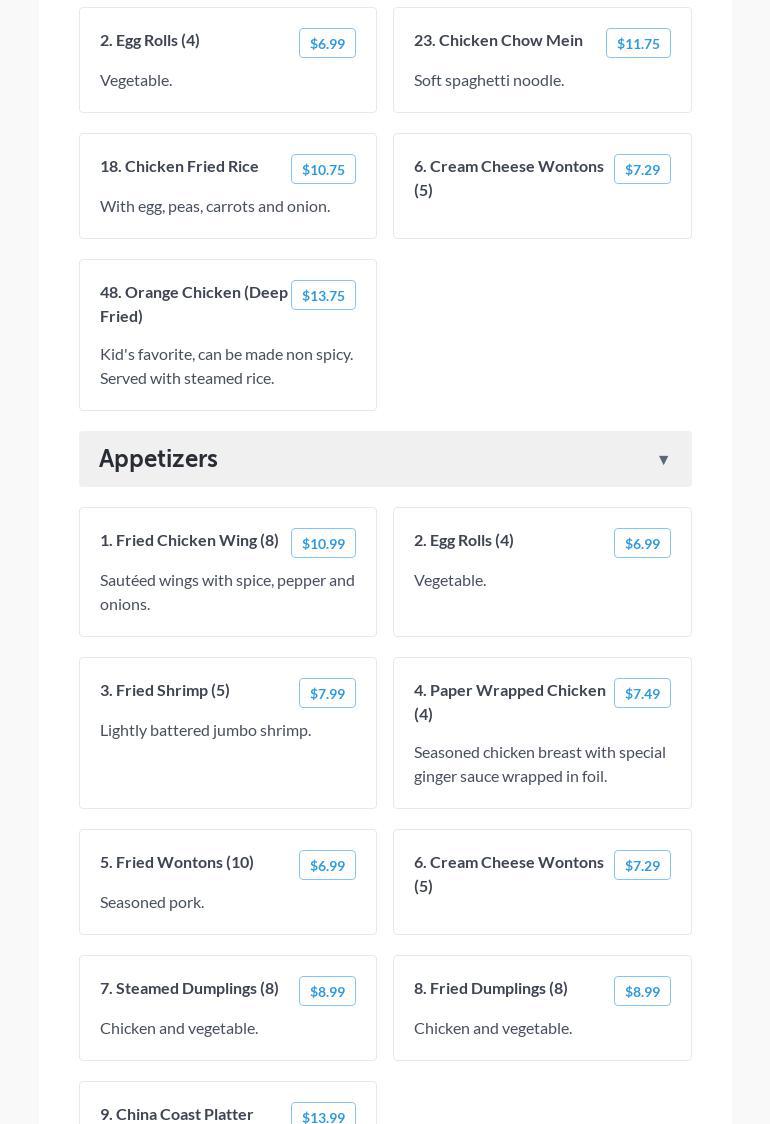This screenshot has height=1124, width=770.
Task: Click the $13.99 China Coast Platter price
Action: pos(323,1116)
